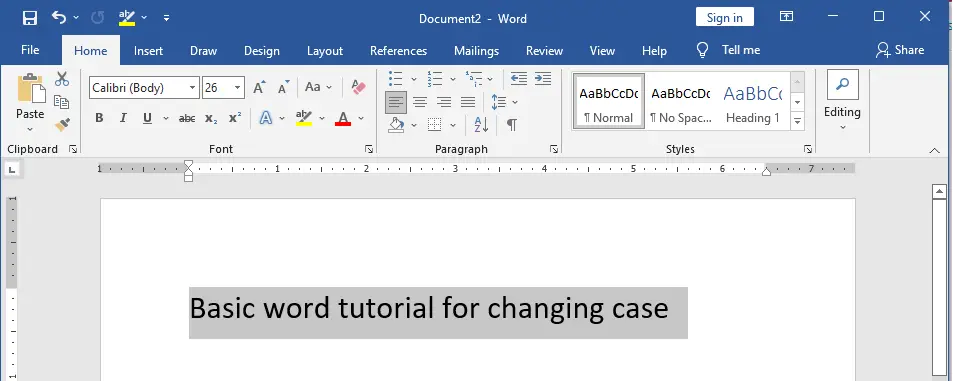Click the Tell me search box

click(729, 50)
